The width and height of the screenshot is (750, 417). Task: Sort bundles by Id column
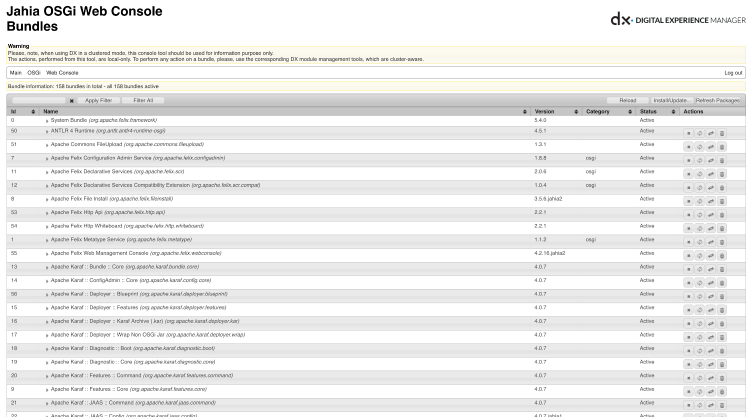pos(22,111)
